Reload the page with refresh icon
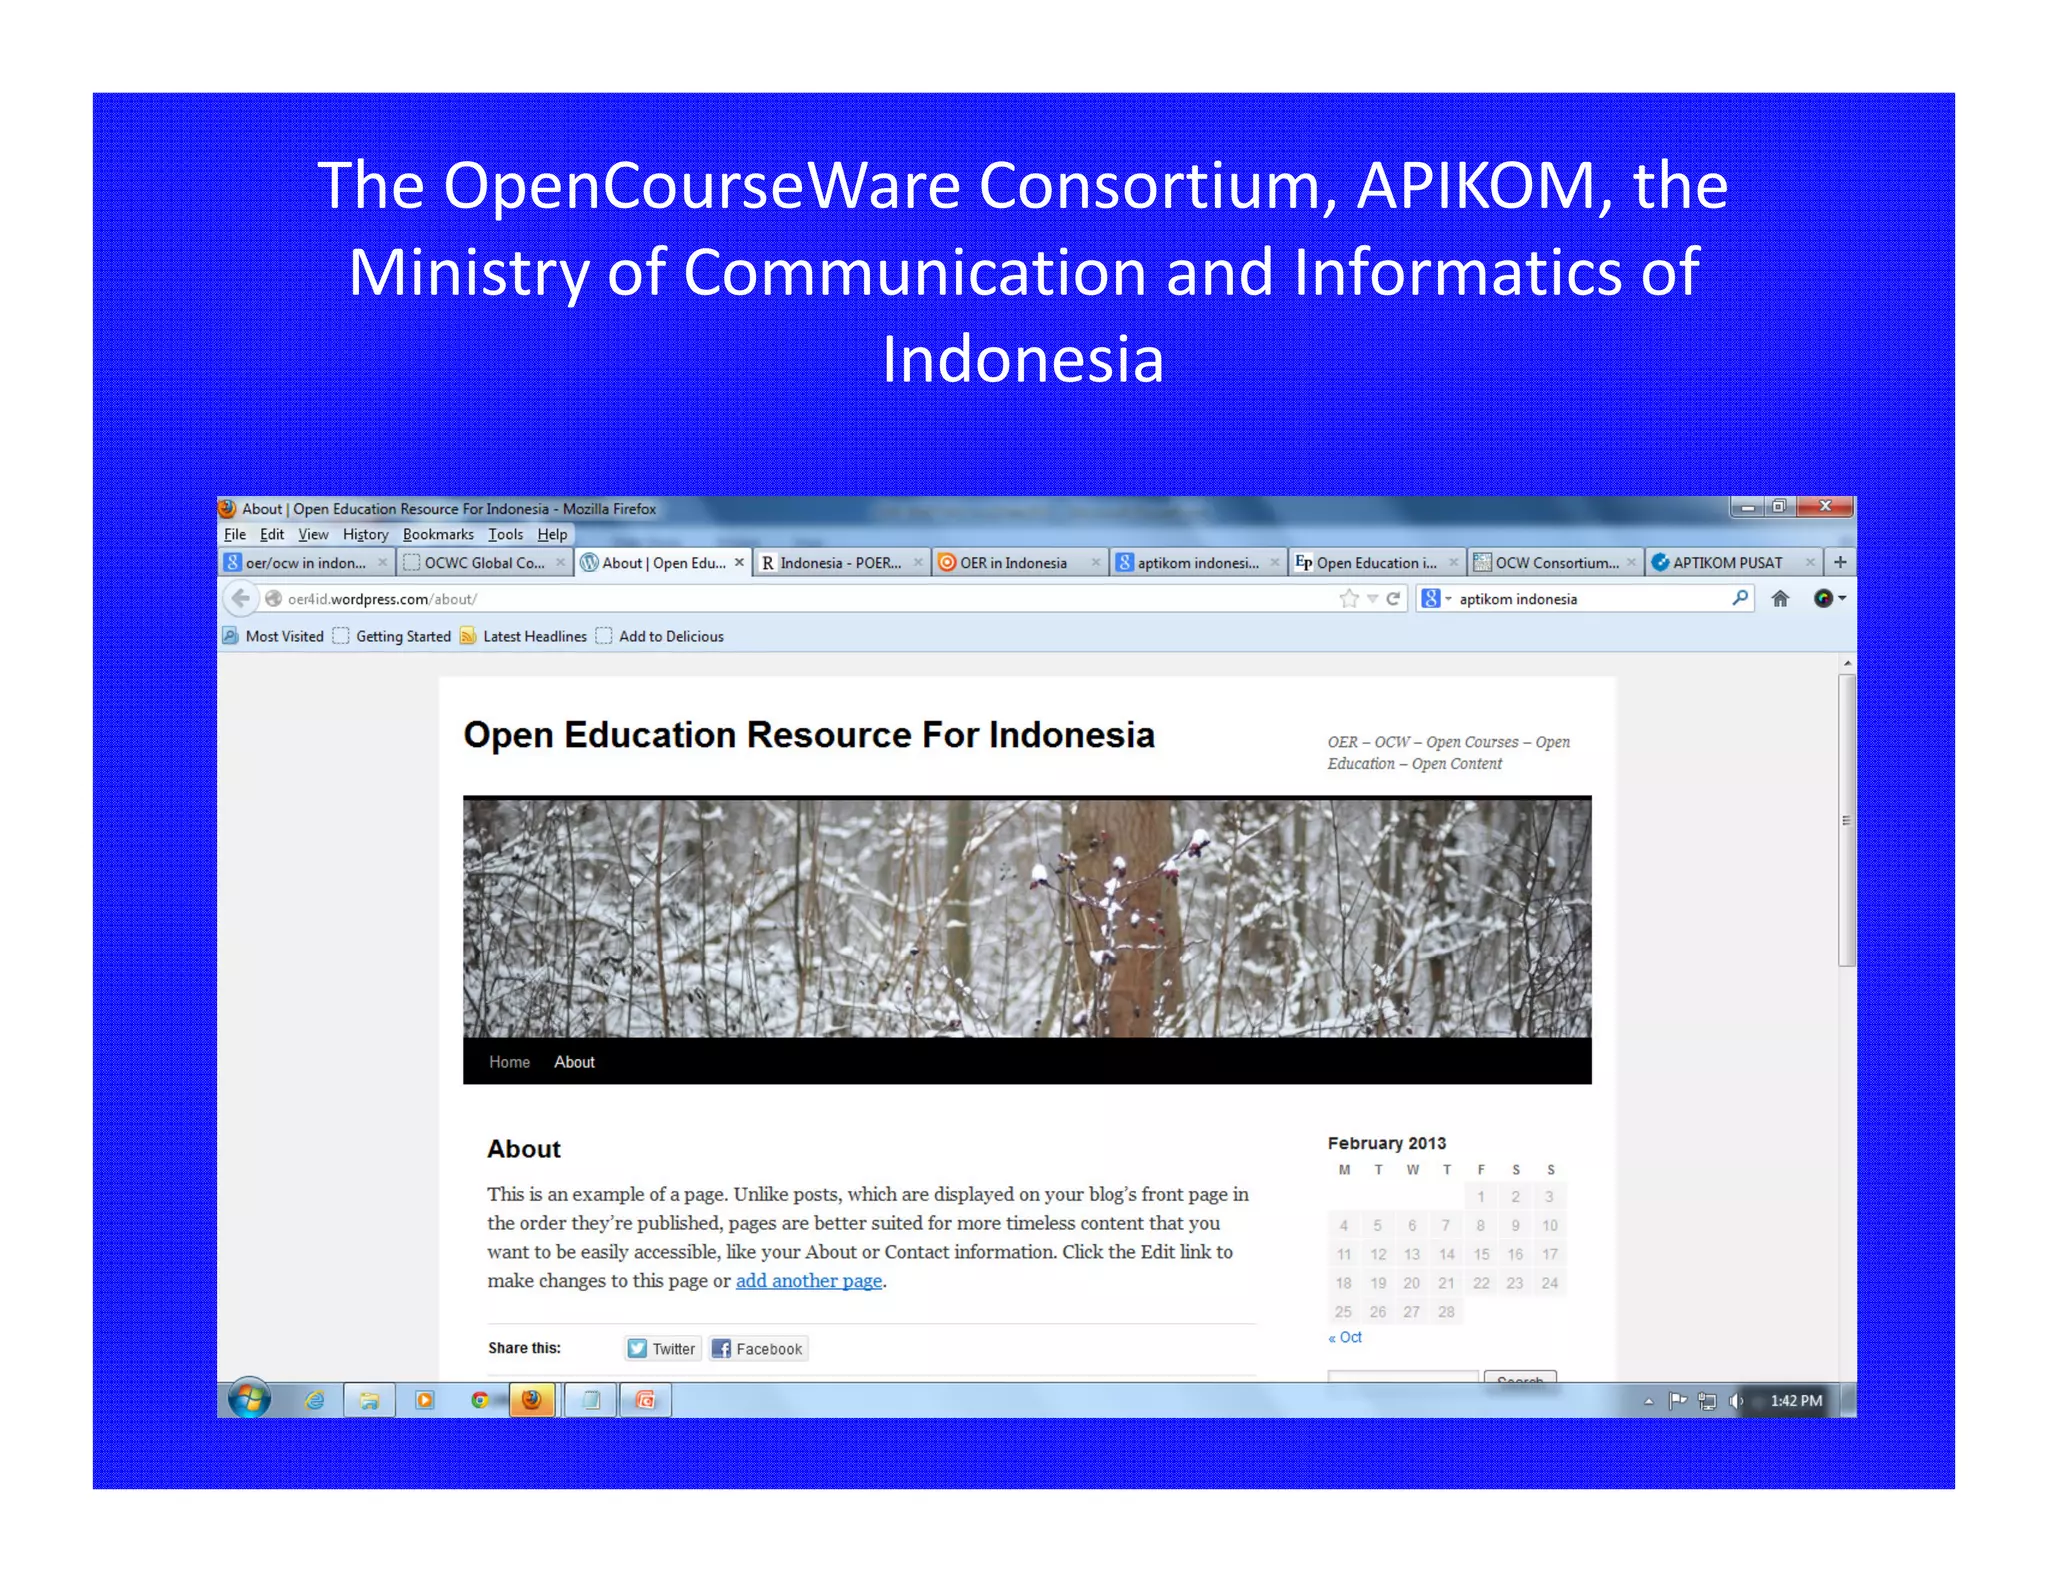The image size is (2048, 1582). click(x=1393, y=599)
